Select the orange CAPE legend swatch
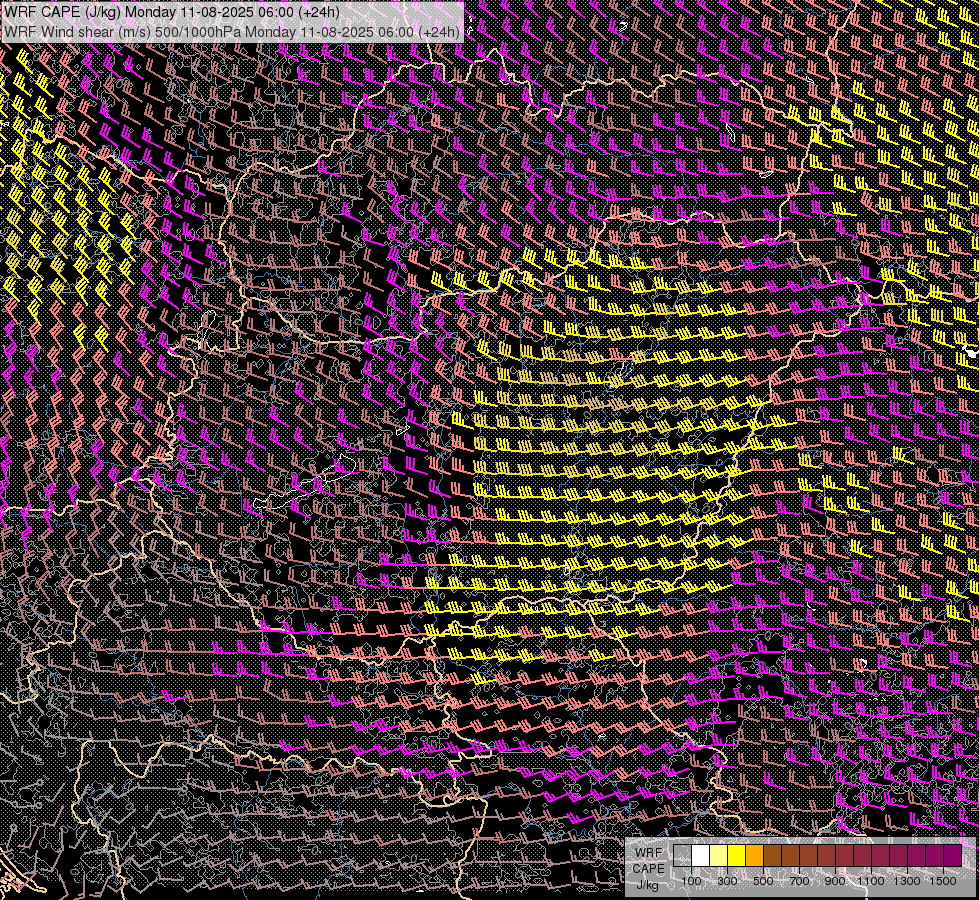This screenshot has height=900, width=979. [x=754, y=856]
